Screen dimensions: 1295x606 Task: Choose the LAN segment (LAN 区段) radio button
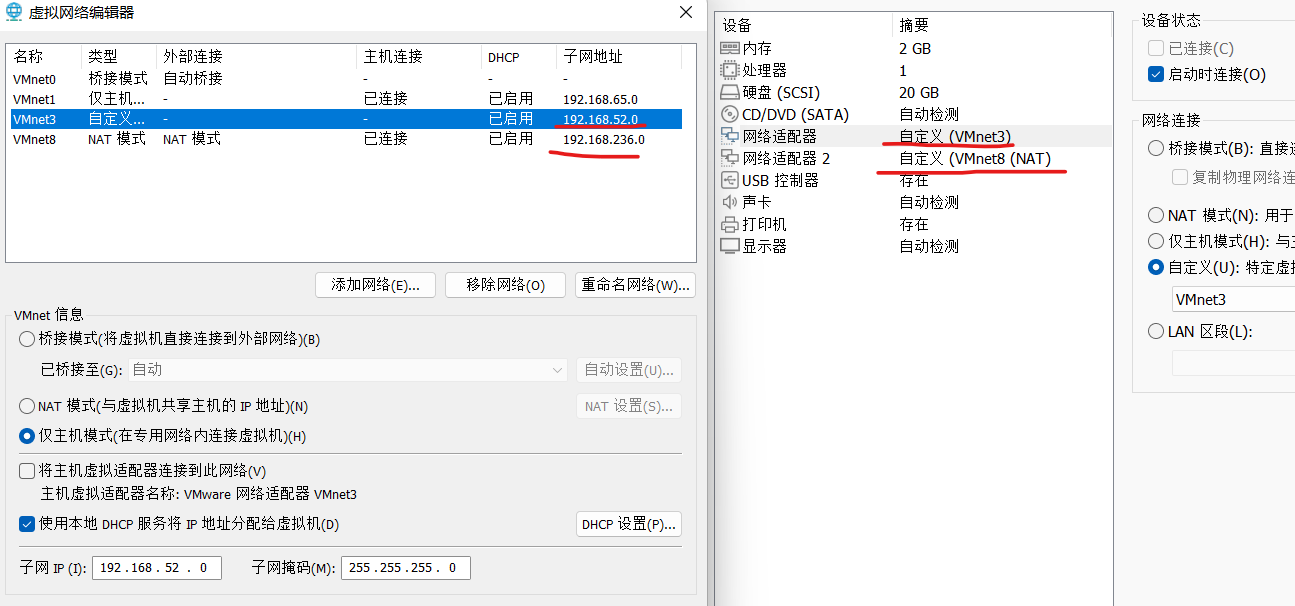tap(1156, 332)
